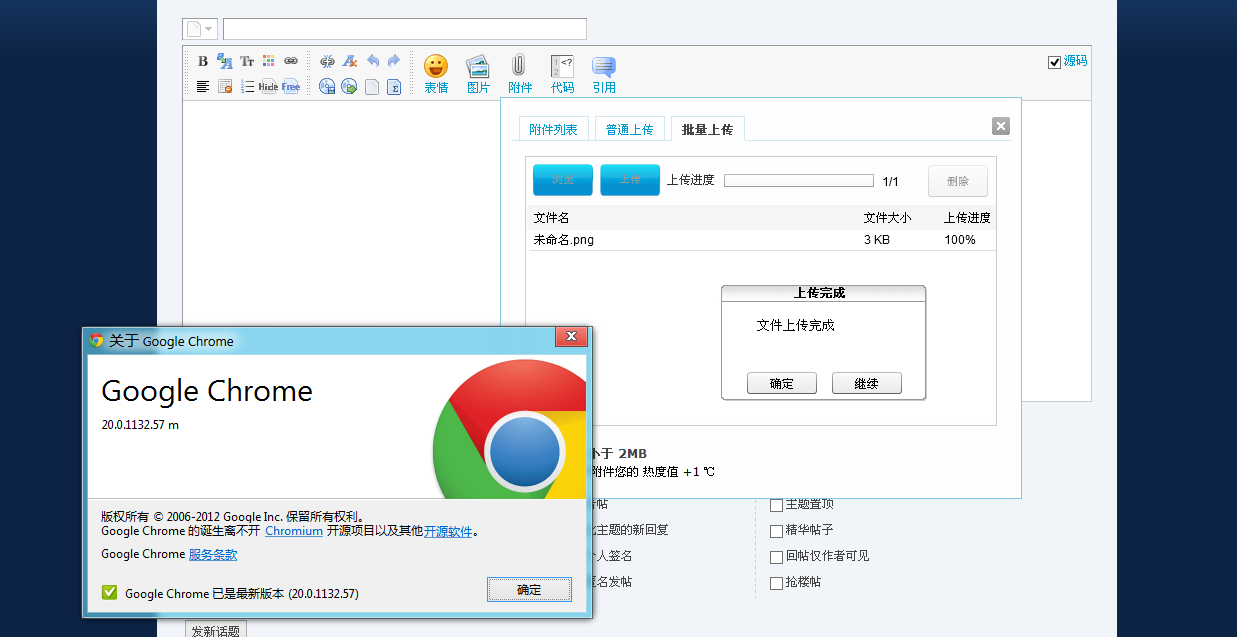Insert a Free tag in editor
The height and width of the screenshot is (637, 1237).
coord(291,87)
